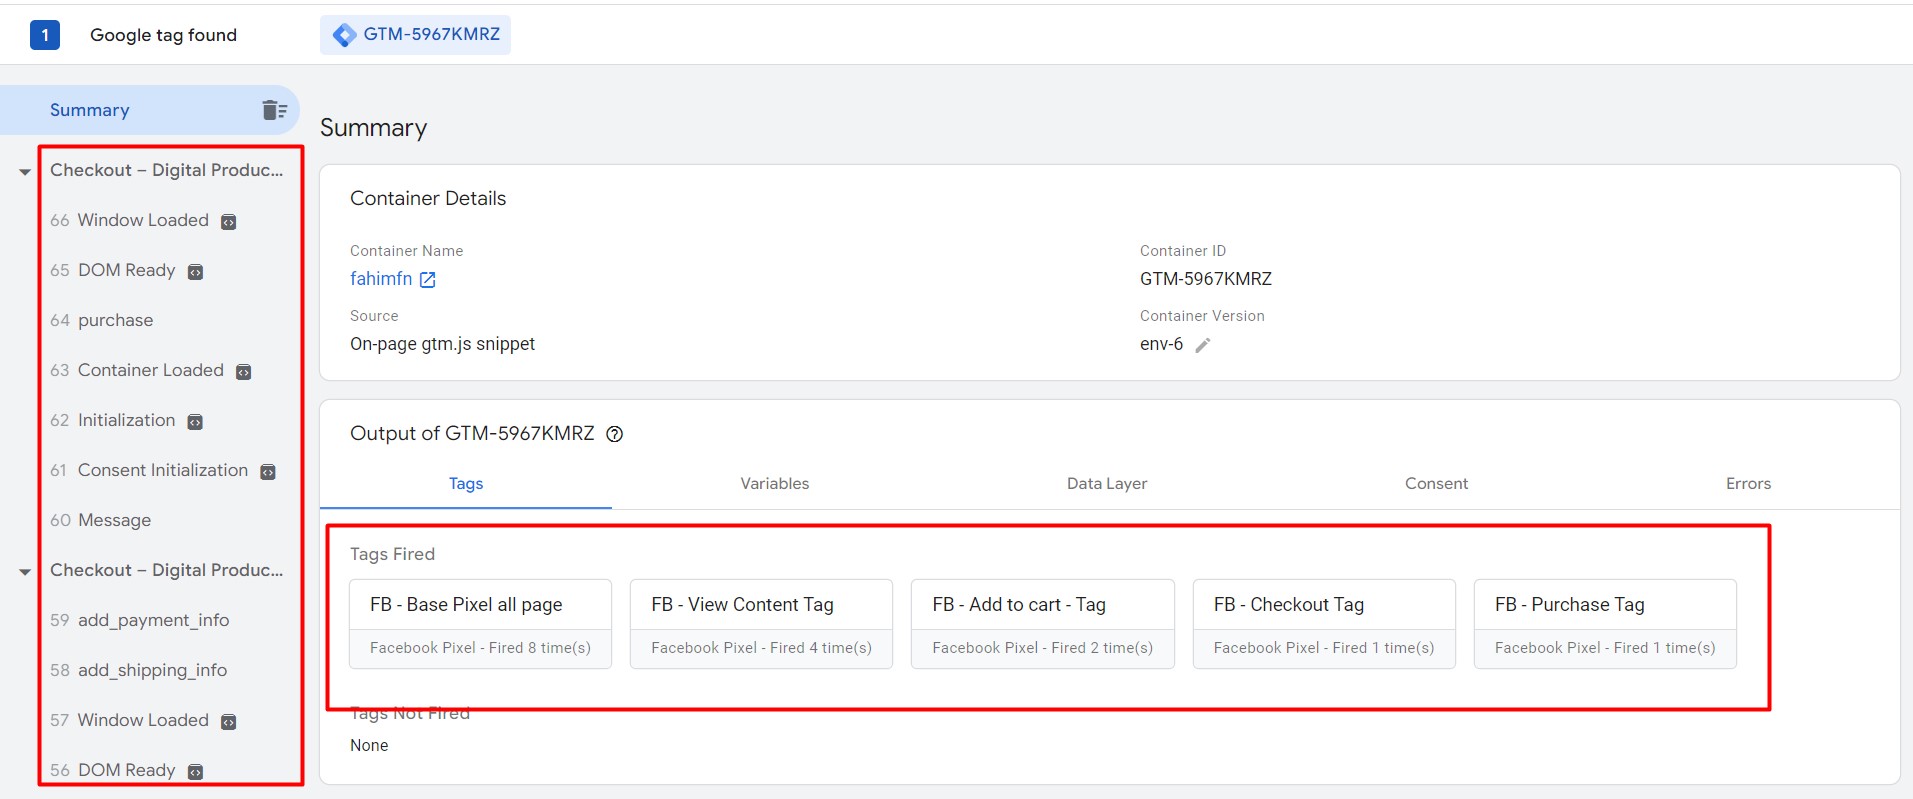This screenshot has height=799, width=1913.
Task: Click the API icon next to 57 Window Loaded
Action: coord(228,722)
